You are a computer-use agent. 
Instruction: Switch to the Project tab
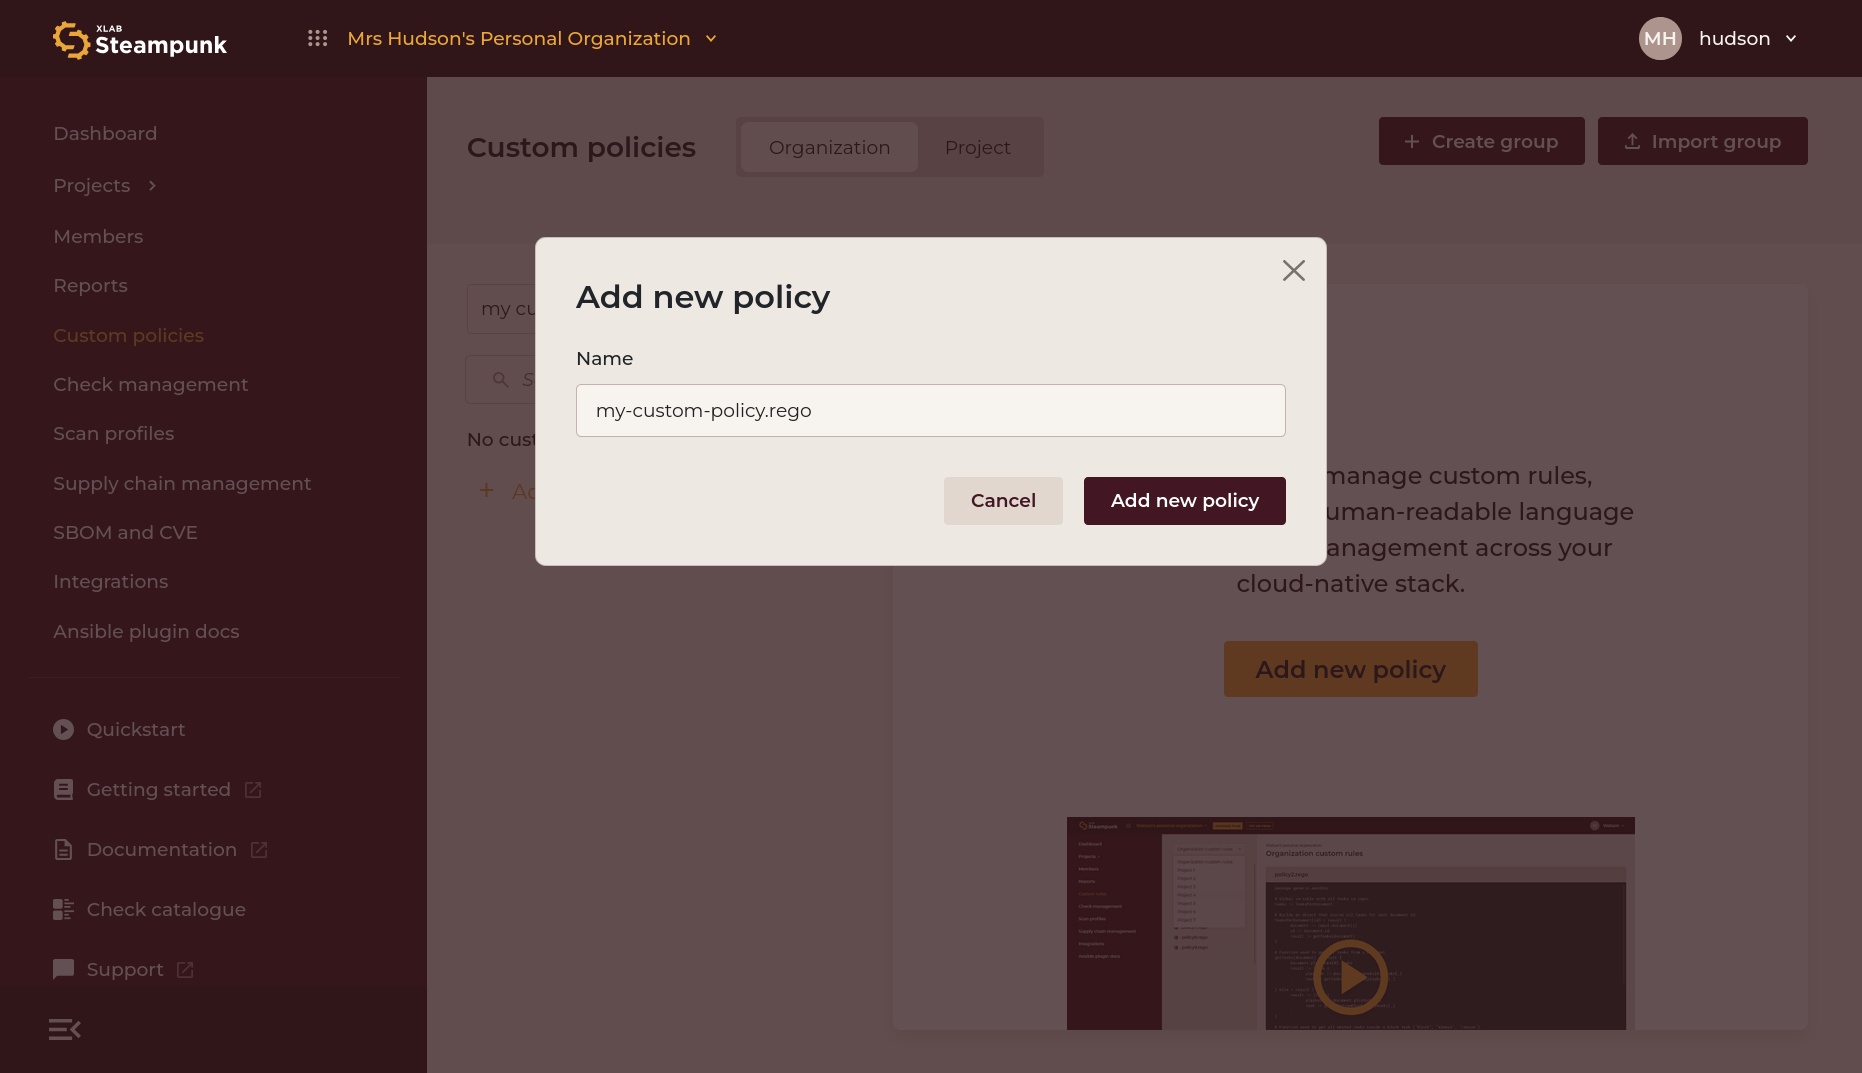(x=978, y=148)
